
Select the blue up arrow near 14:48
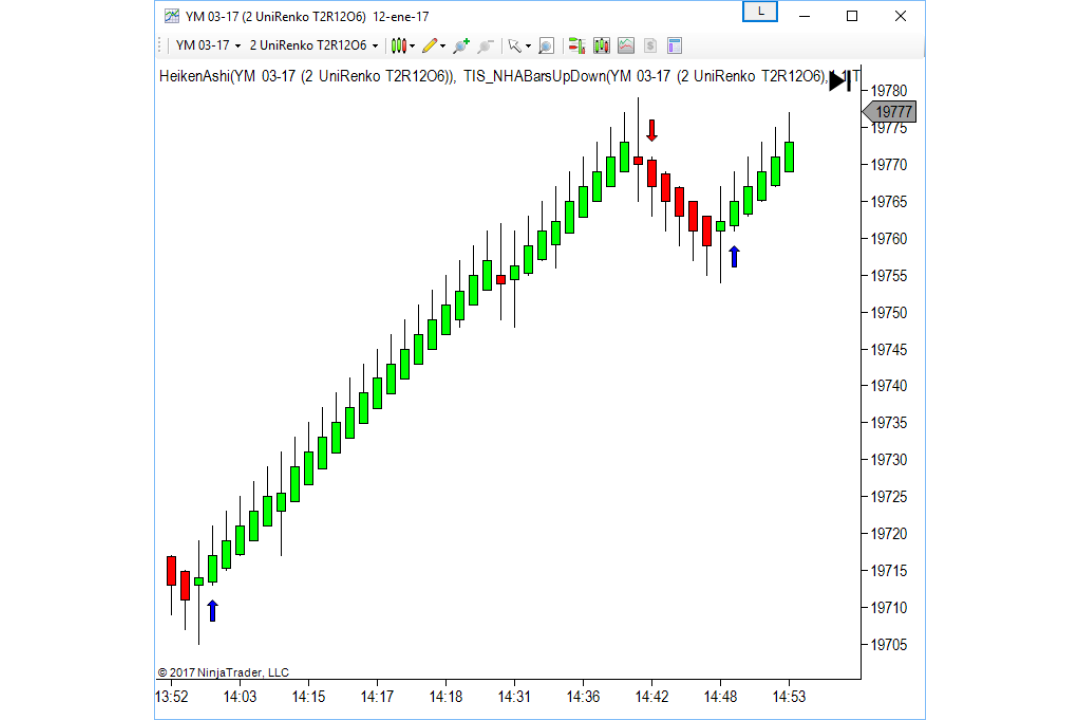coord(734,256)
